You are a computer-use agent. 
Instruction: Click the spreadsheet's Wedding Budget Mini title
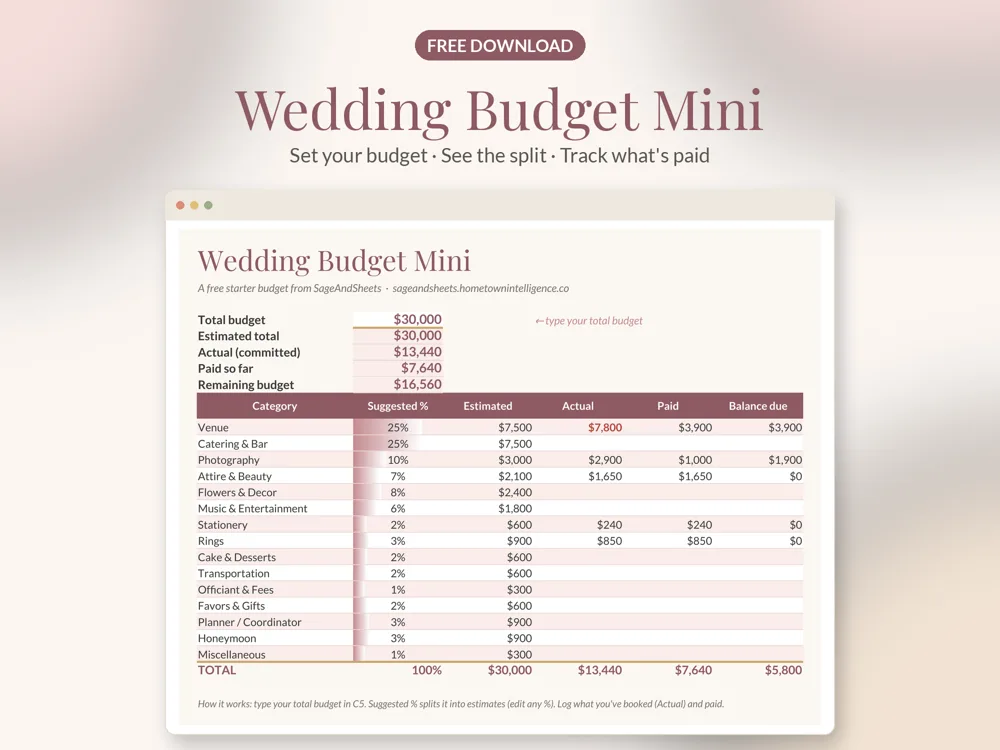pos(334,260)
